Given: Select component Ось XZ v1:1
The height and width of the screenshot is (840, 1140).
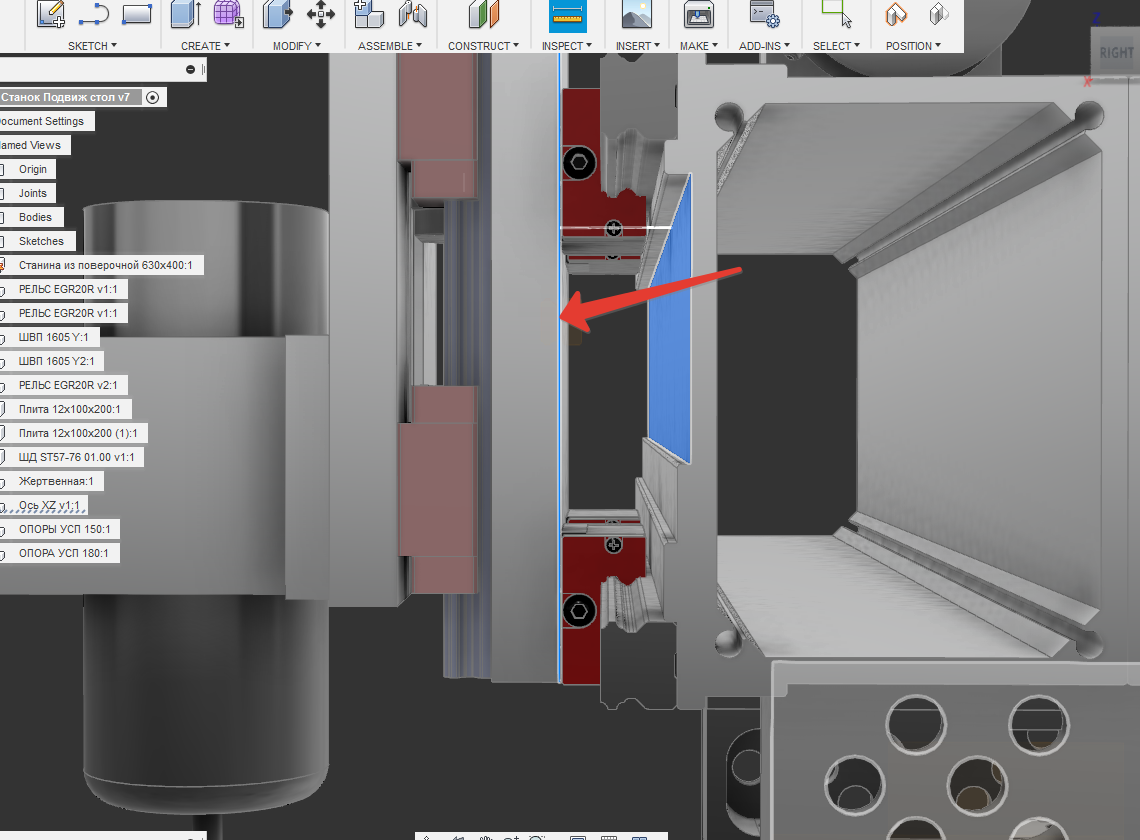Looking at the screenshot, I should (49, 505).
